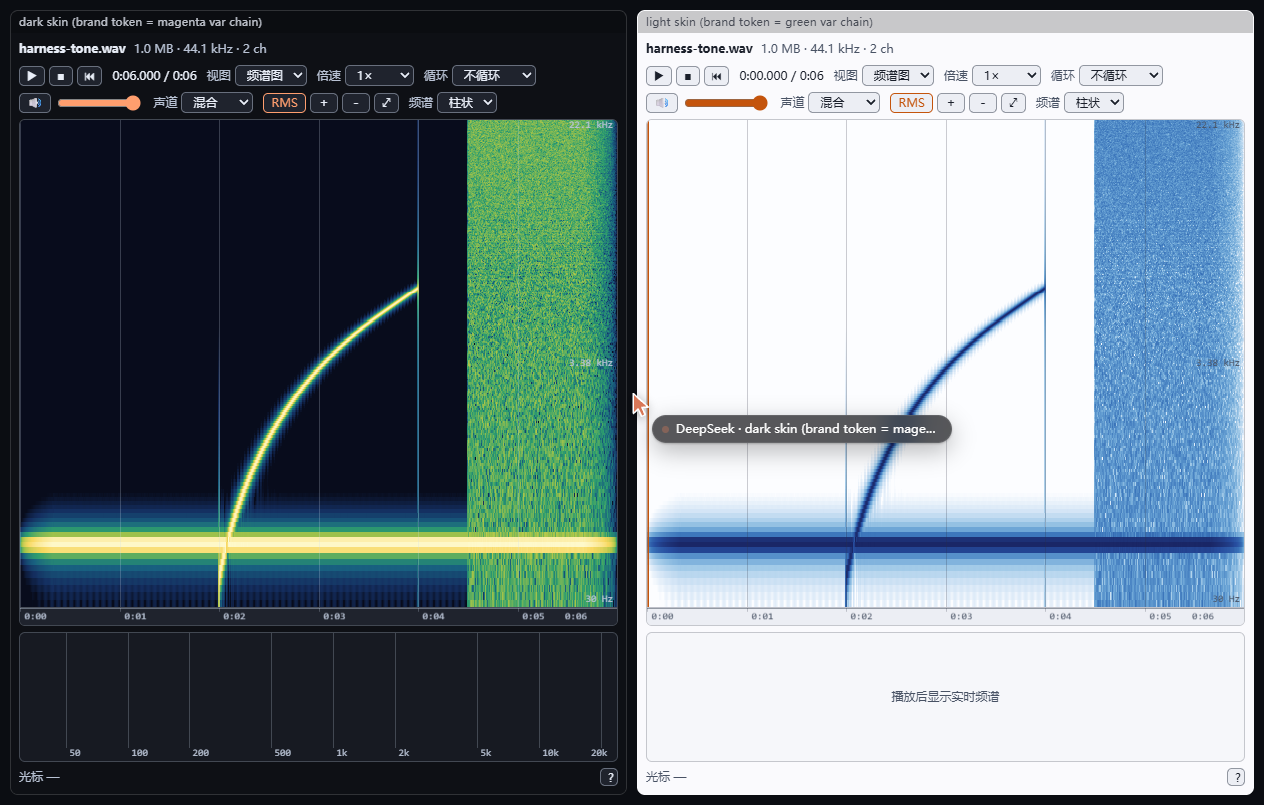Open the 声道 dropdown in dark skin player
Viewport: 1264px width, 805px height.
pos(217,102)
